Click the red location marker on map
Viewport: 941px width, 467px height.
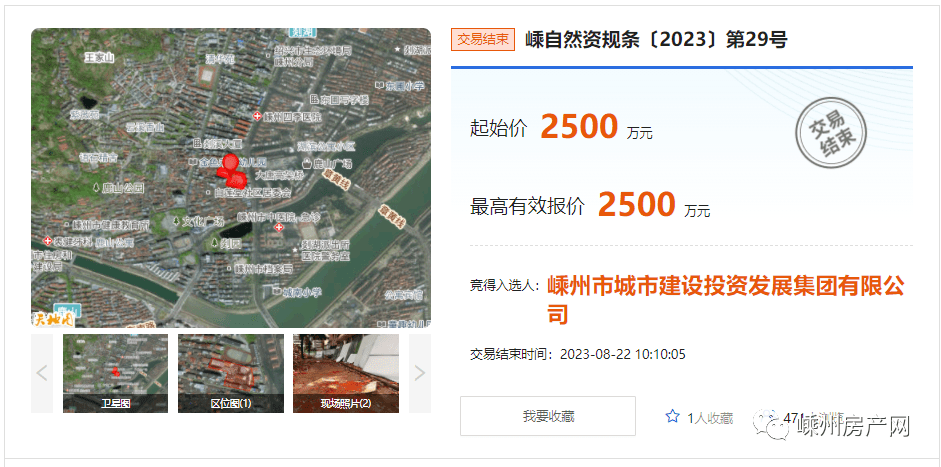[x=231, y=171]
